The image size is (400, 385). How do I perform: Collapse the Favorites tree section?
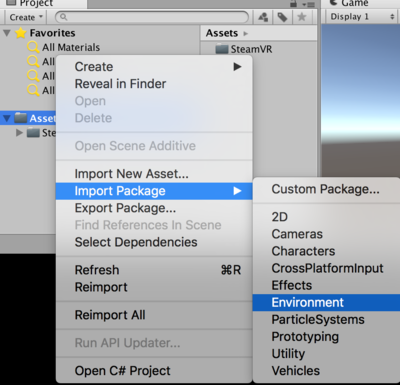pos(7,33)
